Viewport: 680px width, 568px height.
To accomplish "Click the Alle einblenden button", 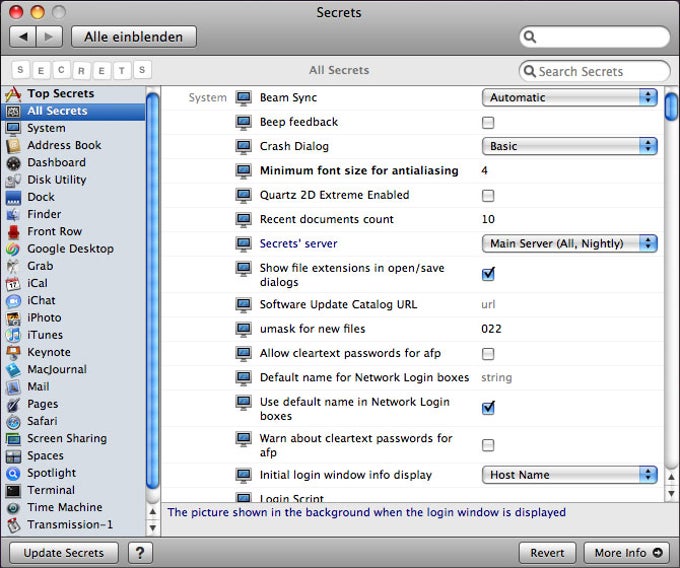I will (x=134, y=37).
